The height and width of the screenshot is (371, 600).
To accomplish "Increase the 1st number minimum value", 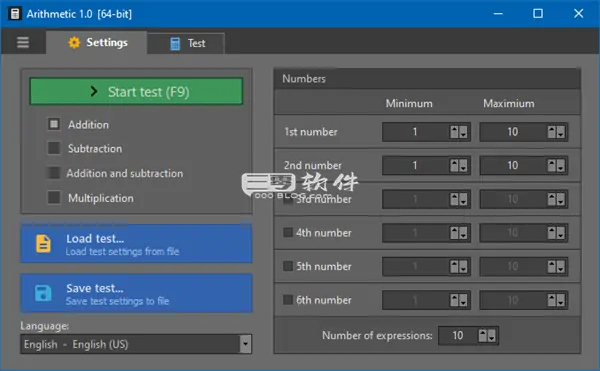I will (454, 132).
